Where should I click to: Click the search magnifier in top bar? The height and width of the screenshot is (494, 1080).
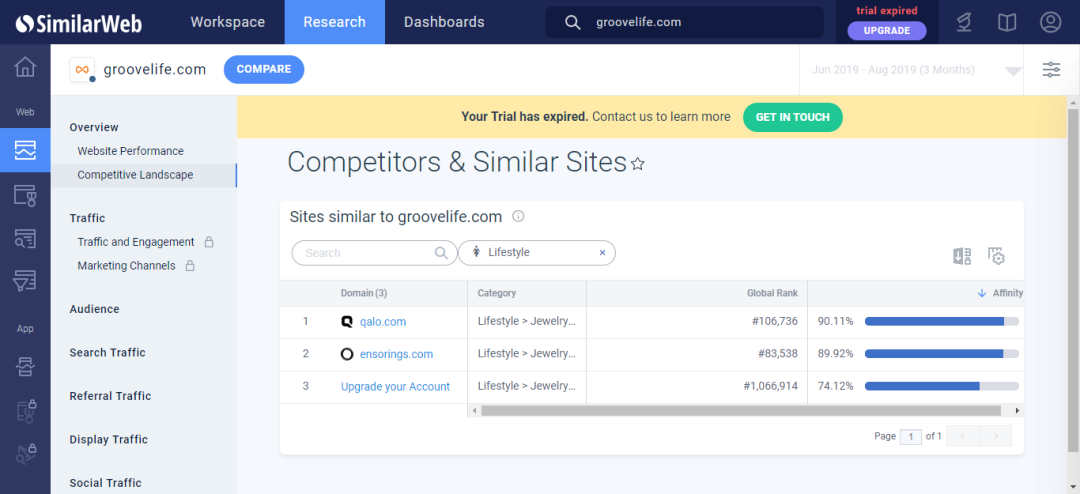click(x=572, y=22)
